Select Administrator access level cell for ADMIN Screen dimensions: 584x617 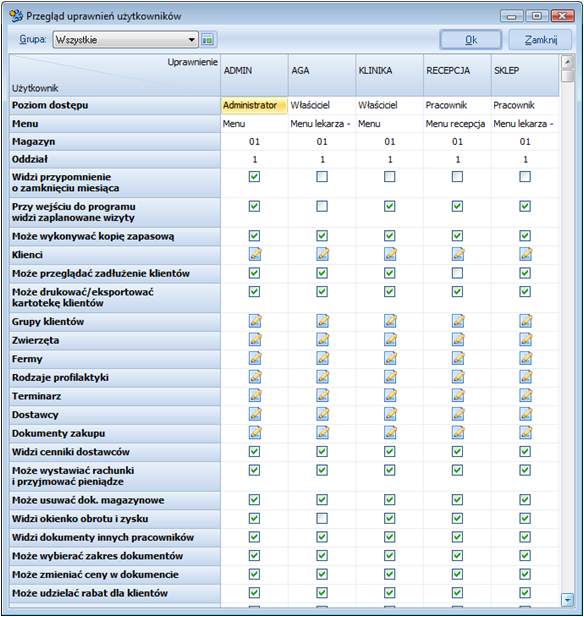pos(254,105)
